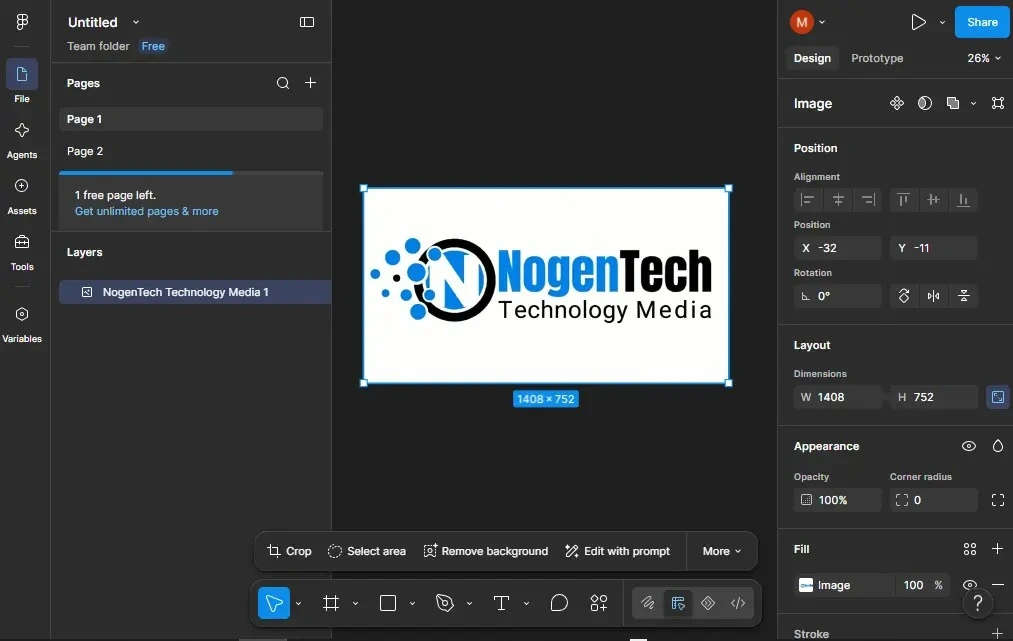Open the Assets sidebar panel
This screenshot has height=641, width=1013.
tap(22, 196)
